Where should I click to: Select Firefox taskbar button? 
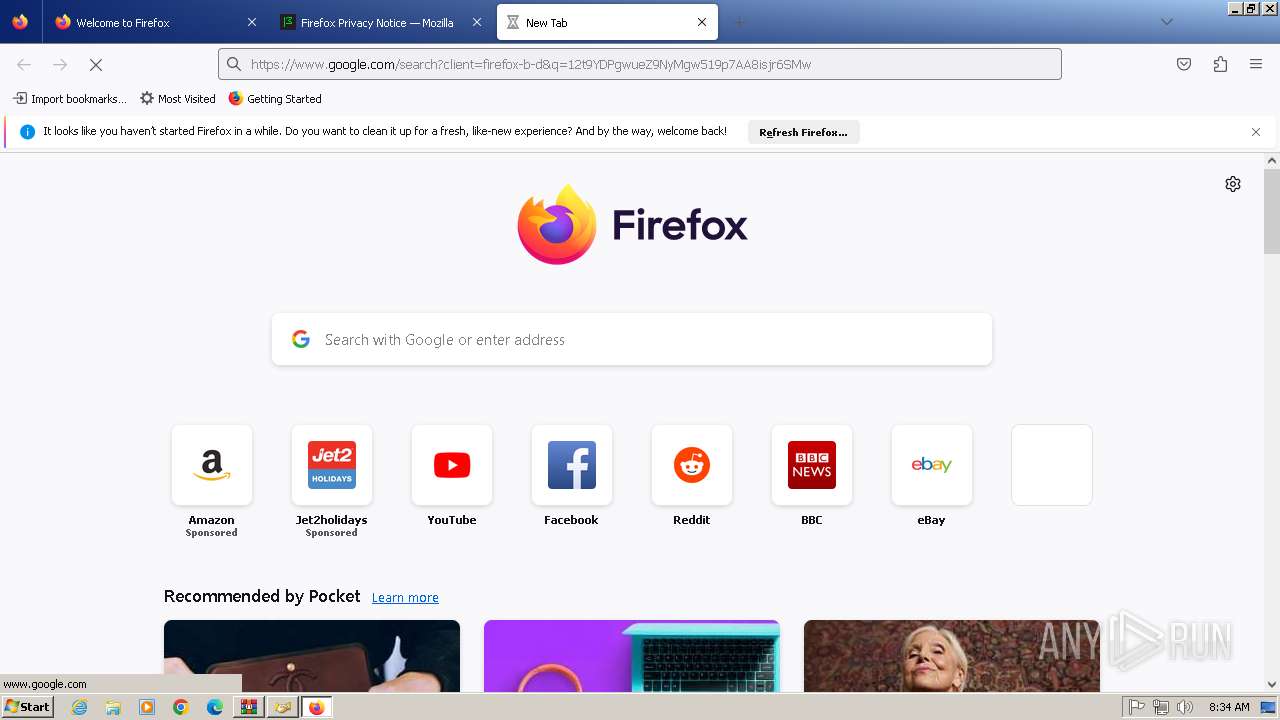[x=316, y=707]
